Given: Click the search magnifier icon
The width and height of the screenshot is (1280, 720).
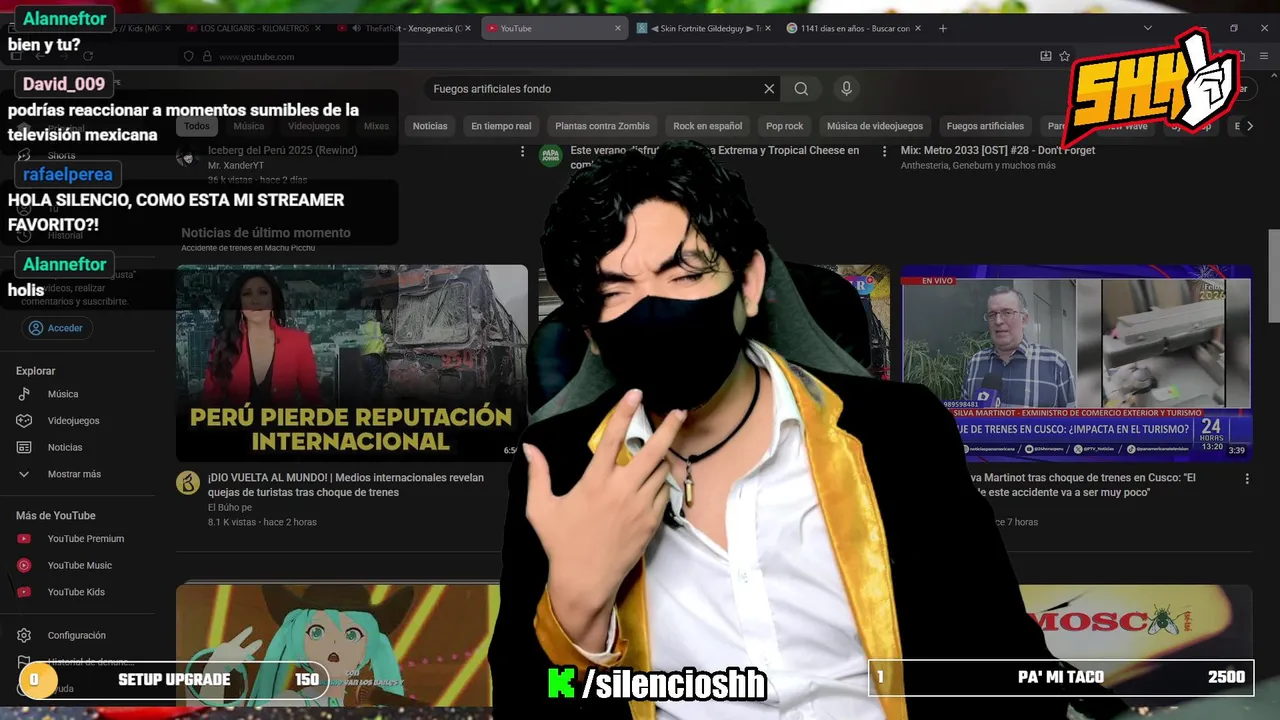Looking at the screenshot, I should [x=801, y=89].
